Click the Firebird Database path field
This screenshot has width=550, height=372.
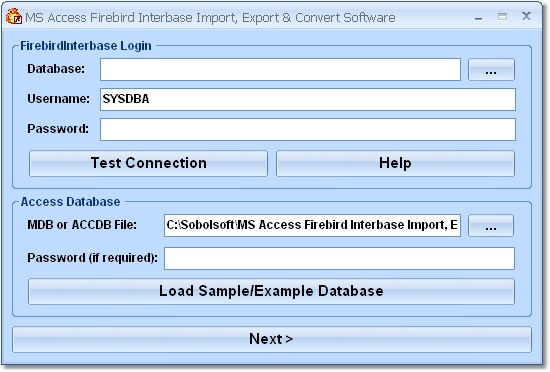point(280,69)
